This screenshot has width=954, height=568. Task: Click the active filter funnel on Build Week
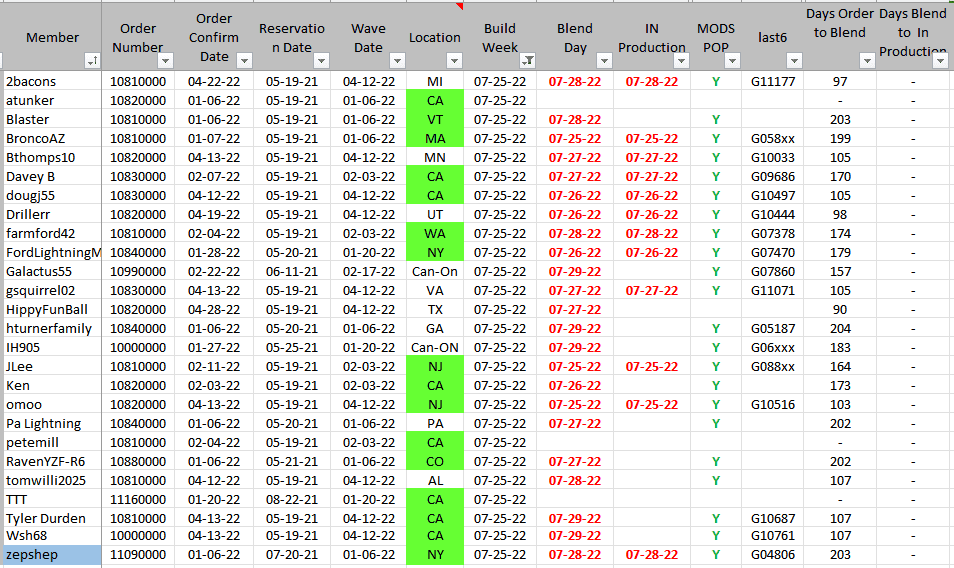click(x=527, y=61)
